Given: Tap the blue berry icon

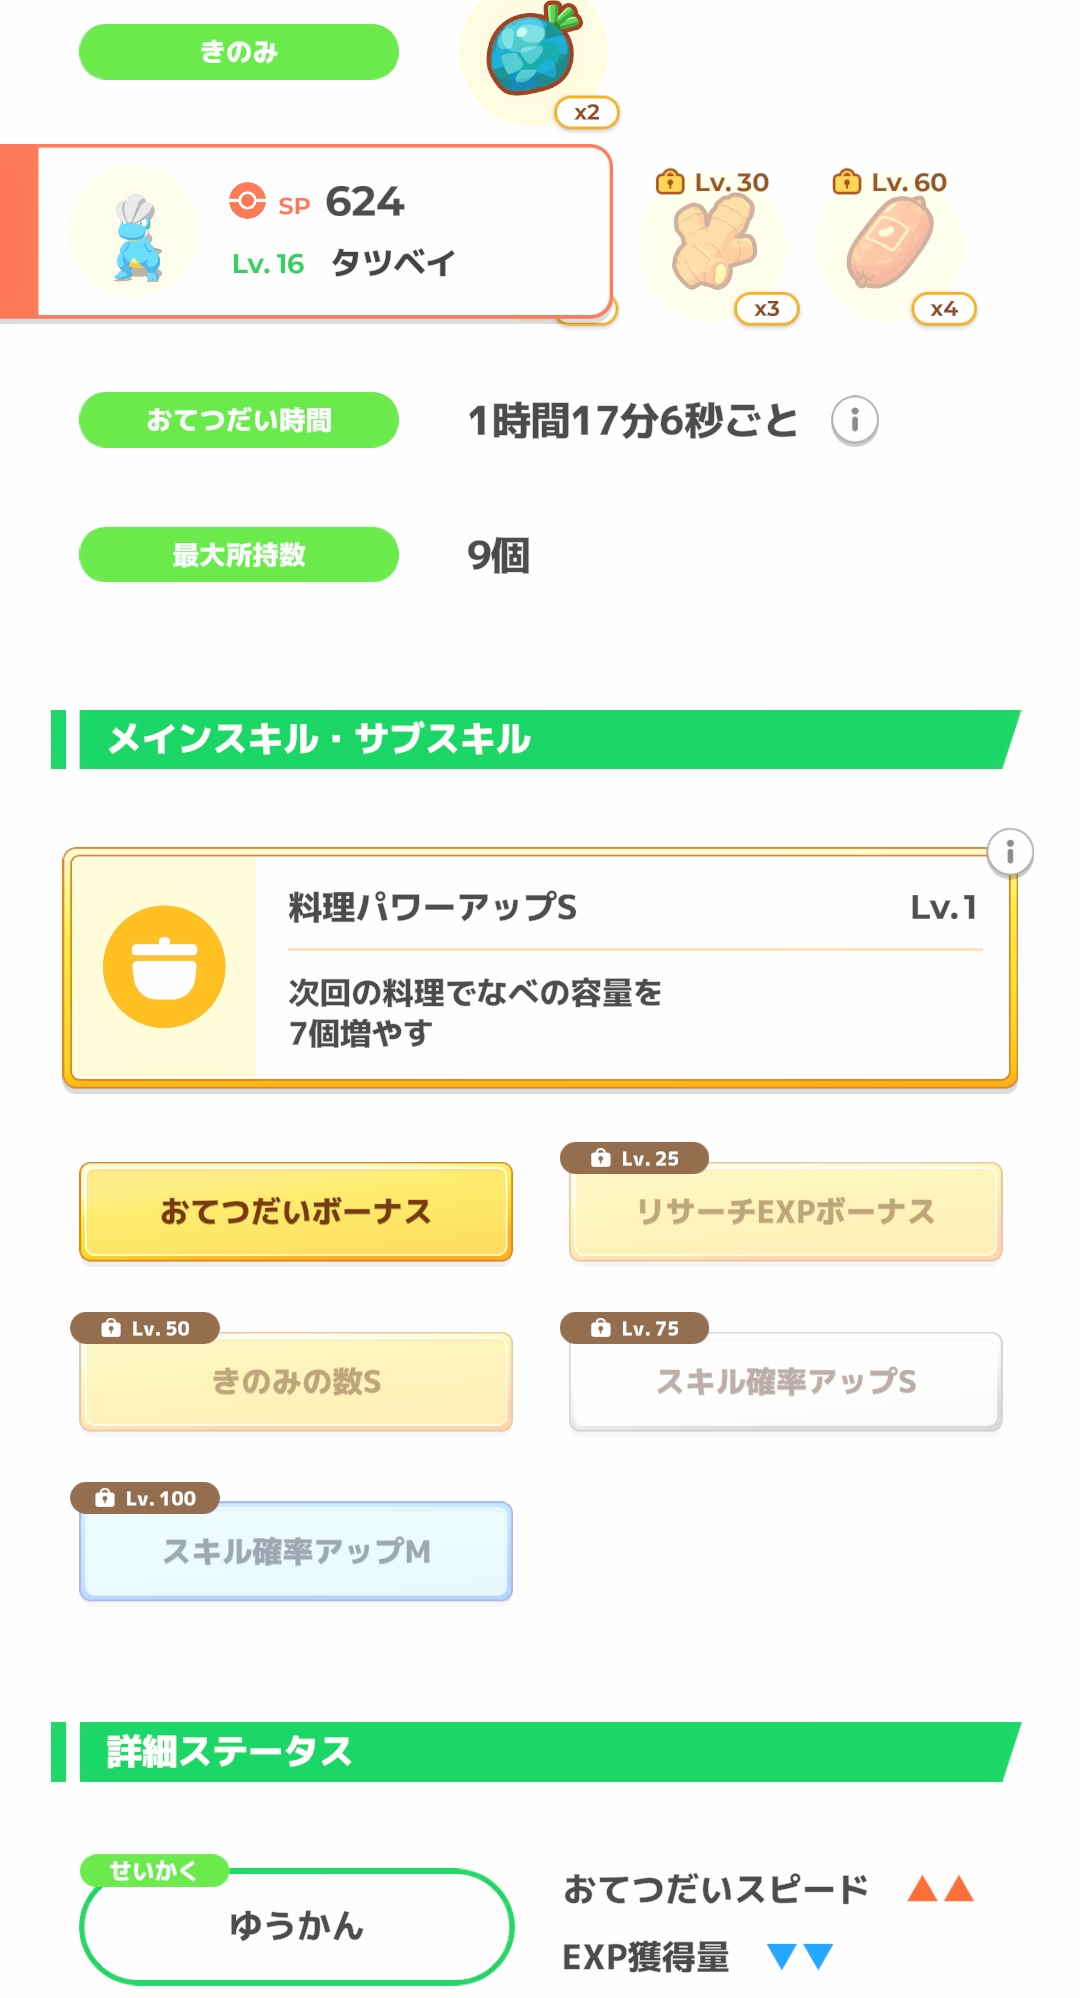Looking at the screenshot, I should 532,52.
